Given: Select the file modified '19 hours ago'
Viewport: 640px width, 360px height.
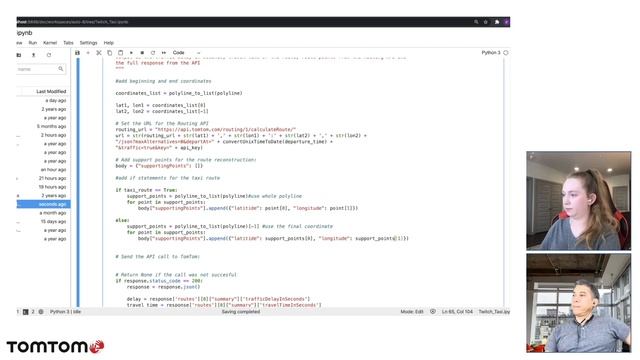Looking at the screenshot, I should coord(43,187).
